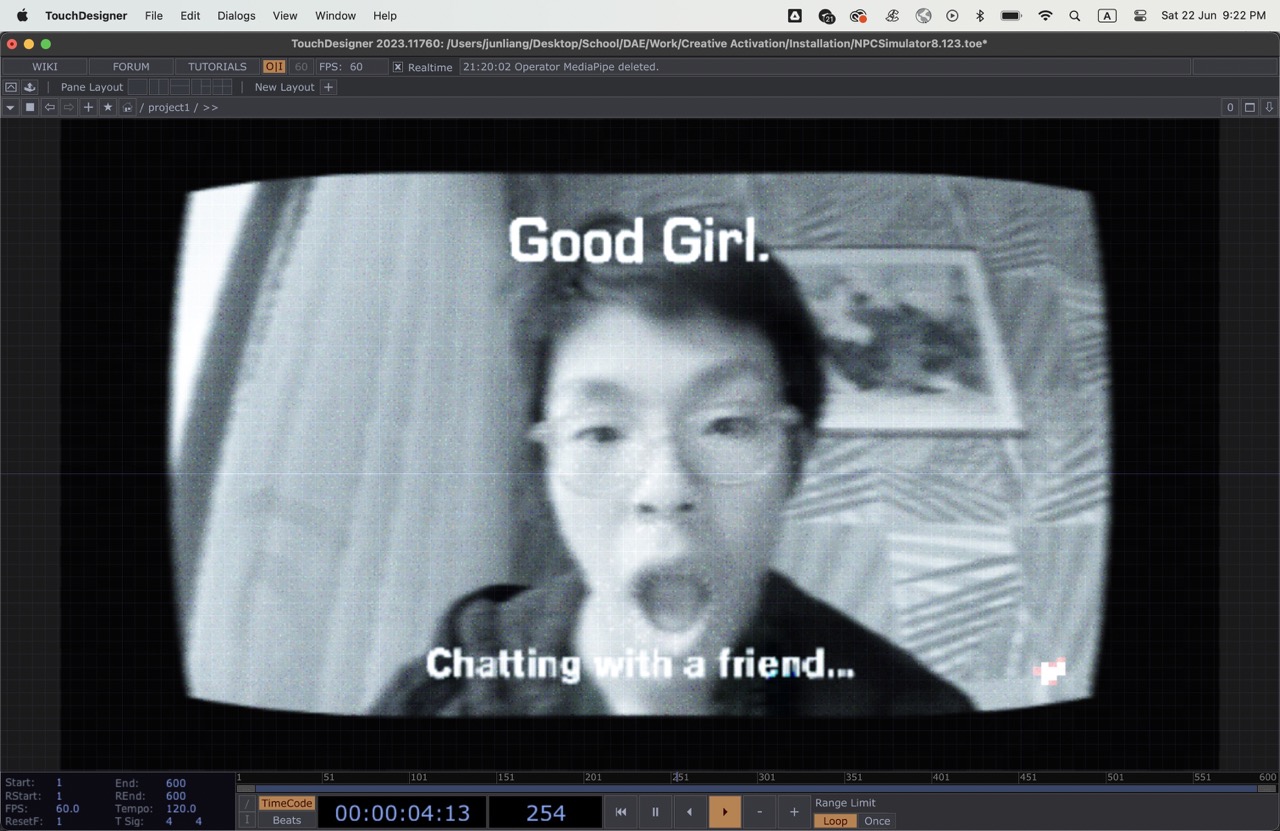This screenshot has height=831, width=1280.
Task: Open the TUTORIALS link
Action: (x=217, y=67)
